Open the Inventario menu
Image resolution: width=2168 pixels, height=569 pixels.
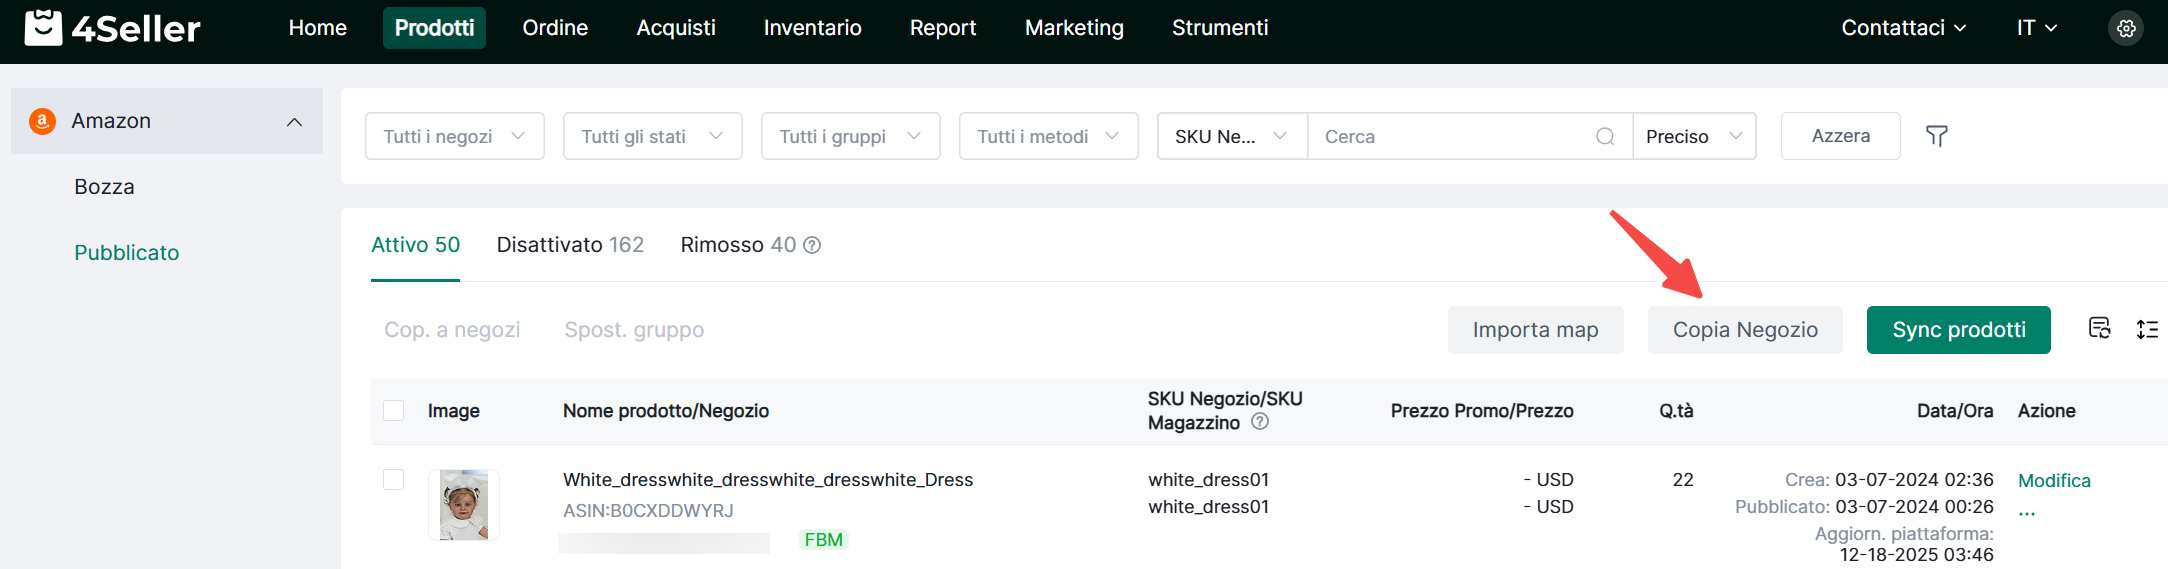point(812,28)
